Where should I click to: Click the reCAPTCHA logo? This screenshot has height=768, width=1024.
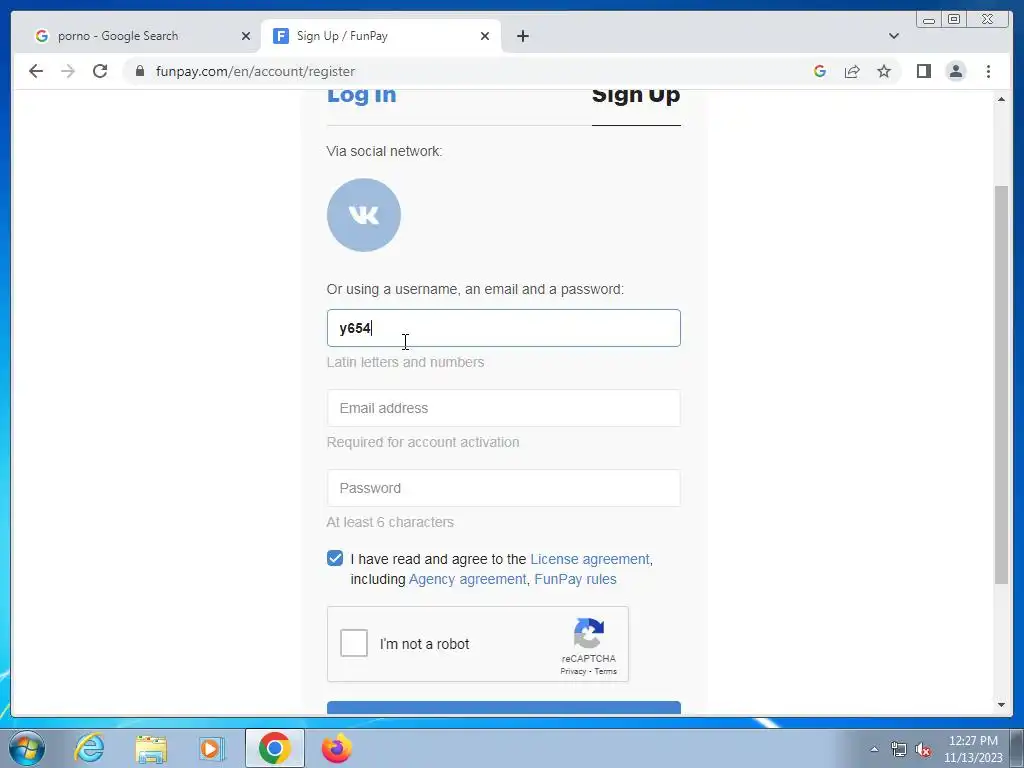coord(589,633)
